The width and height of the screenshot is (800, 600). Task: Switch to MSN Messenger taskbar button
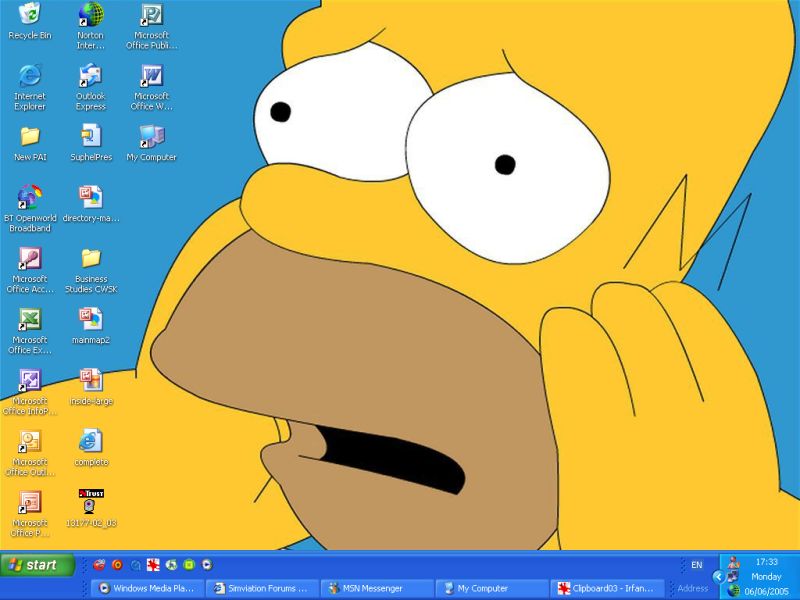377,588
